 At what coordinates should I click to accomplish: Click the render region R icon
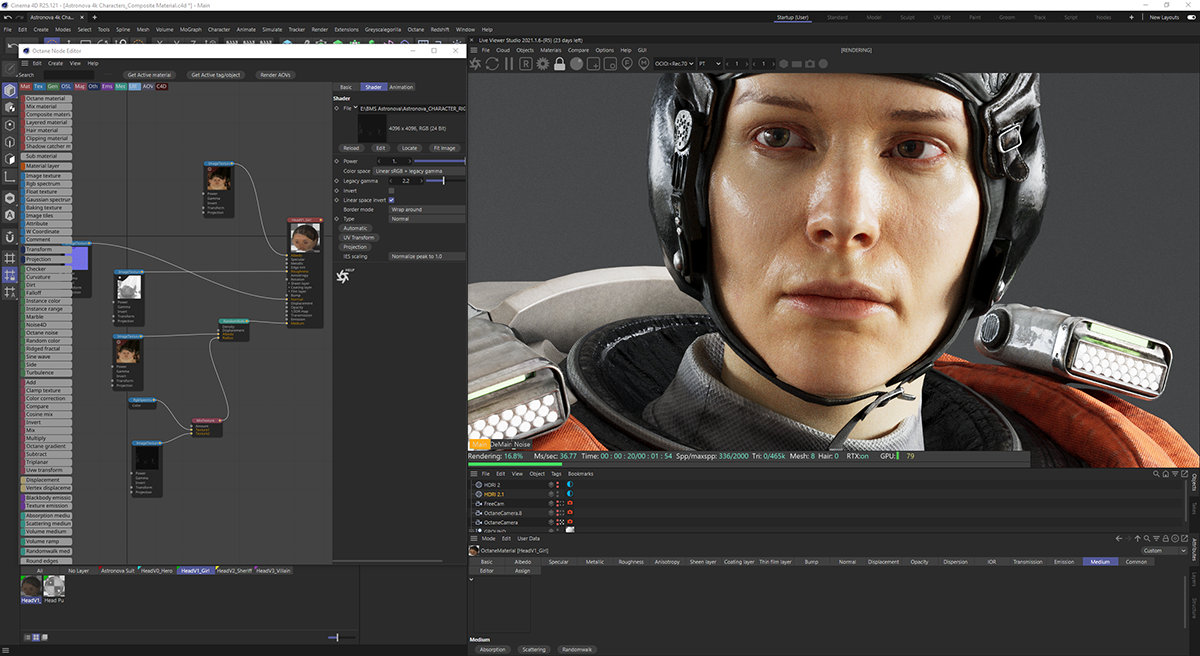click(525, 64)
